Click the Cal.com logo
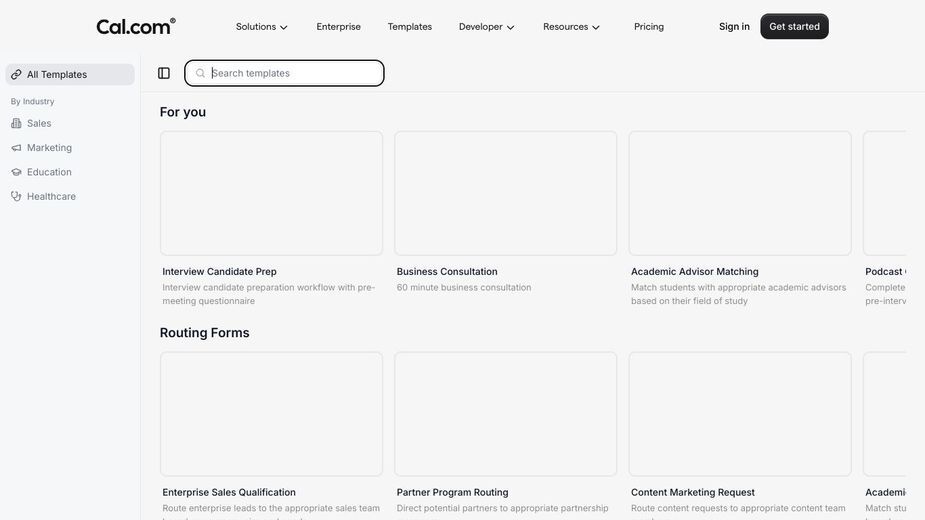The image size is (925, 520). [136, 27]
